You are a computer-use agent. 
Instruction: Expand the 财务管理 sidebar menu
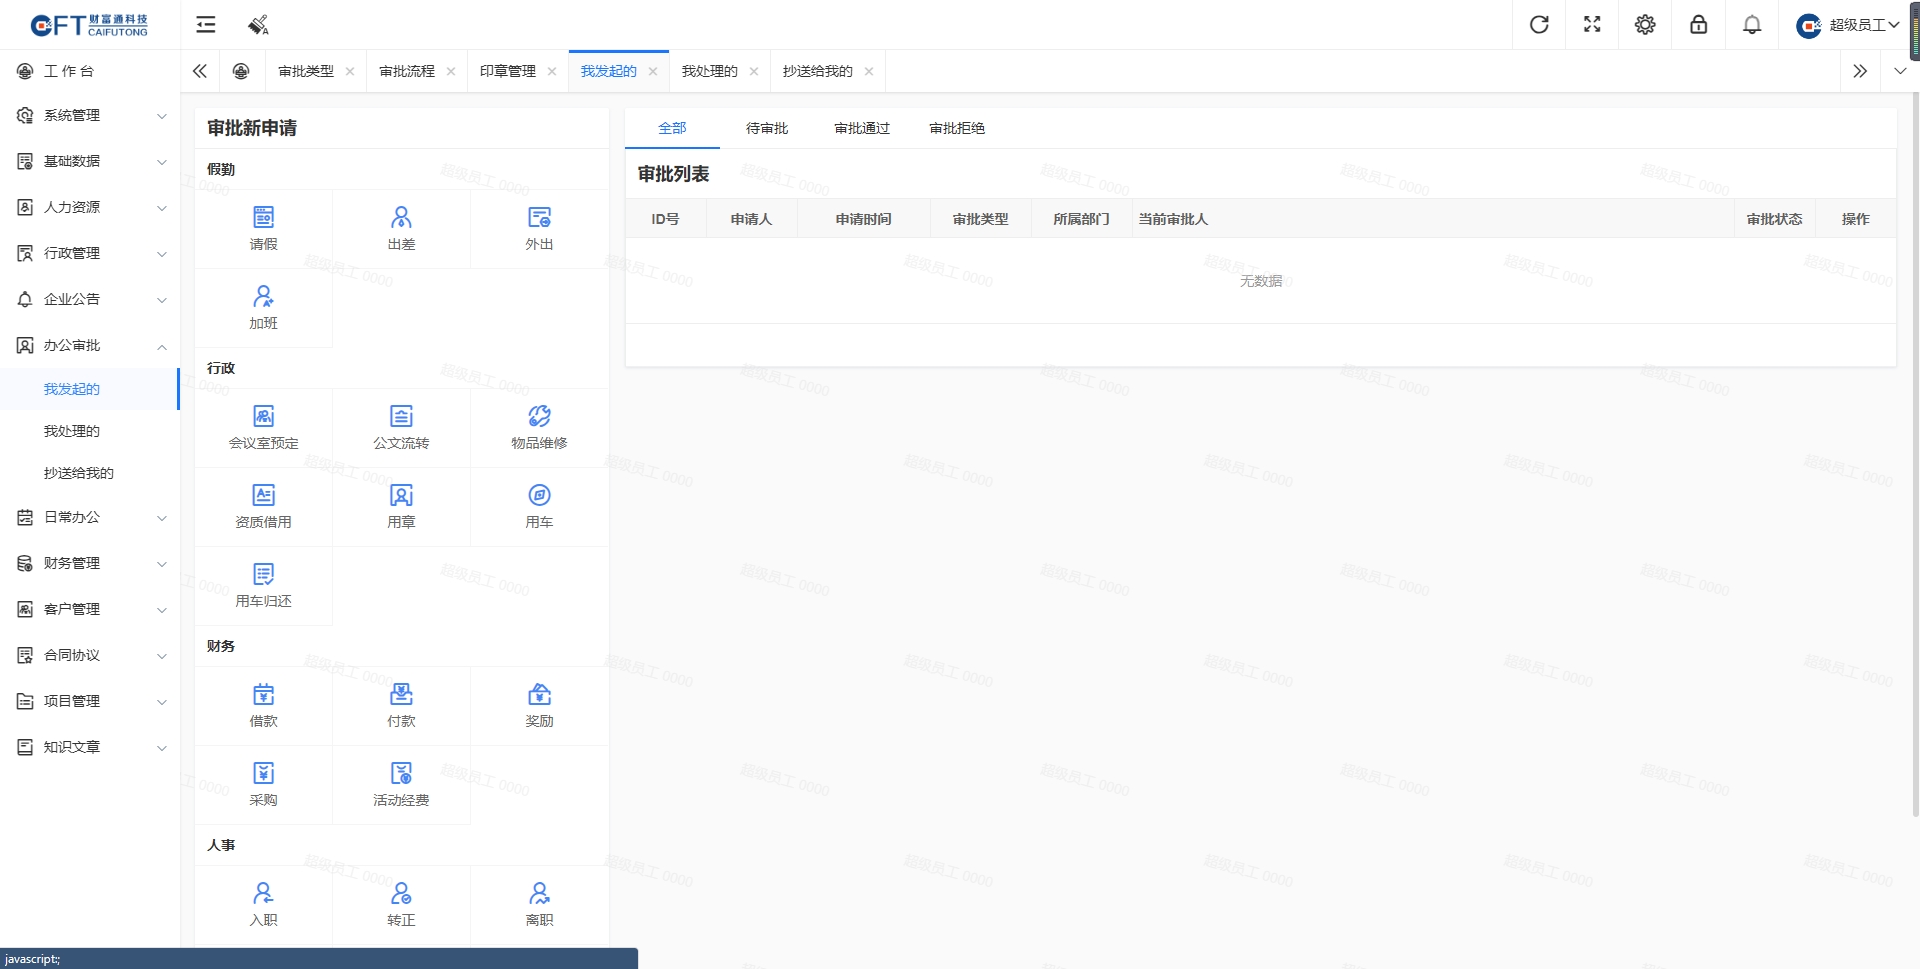[90, 563]
